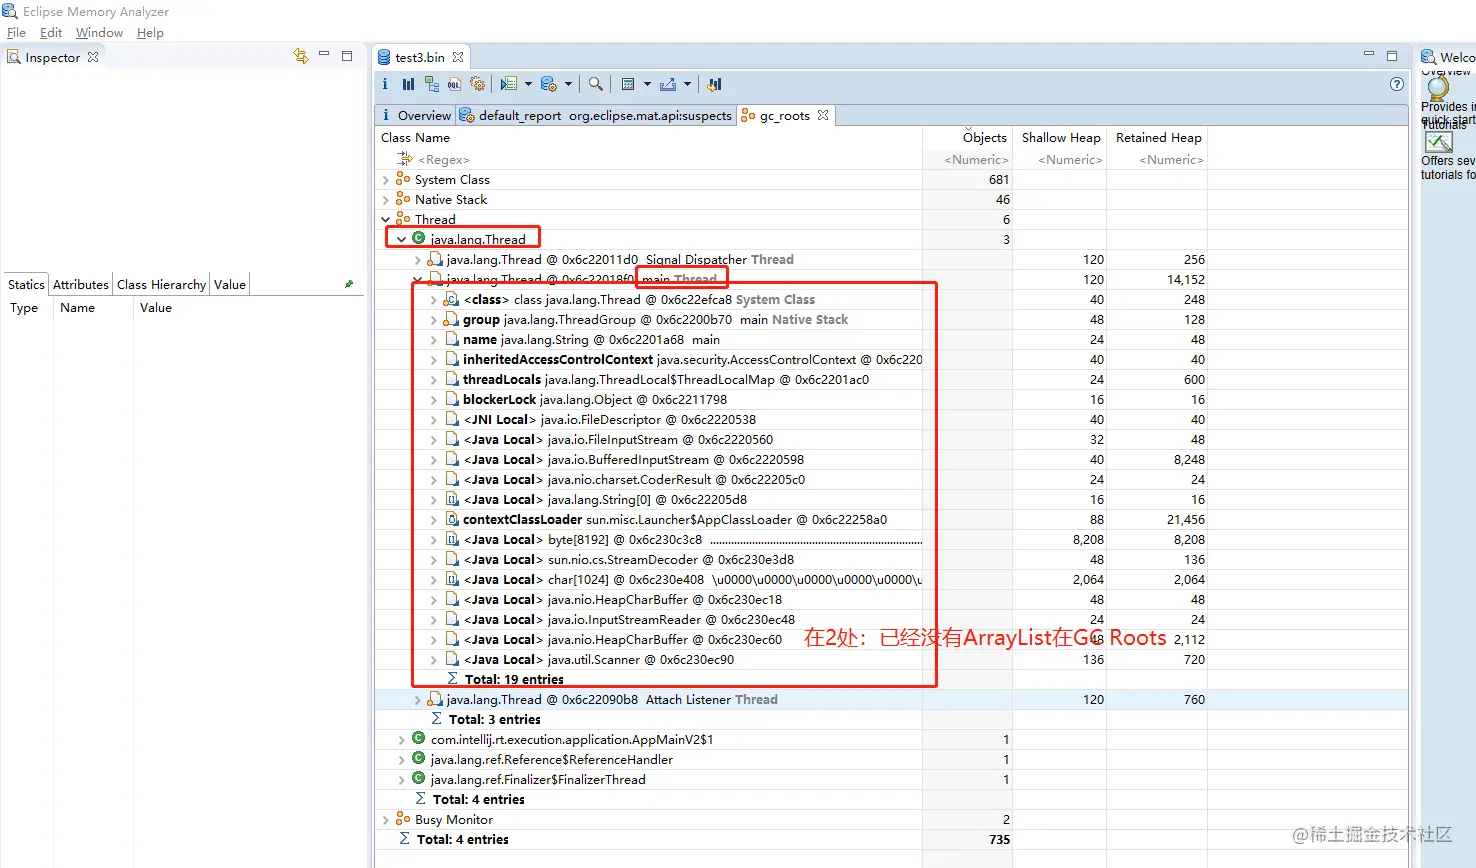This screenshot has height=868, width=1476.
Task: Open the File menu
Action: click(x=16, y=33)
